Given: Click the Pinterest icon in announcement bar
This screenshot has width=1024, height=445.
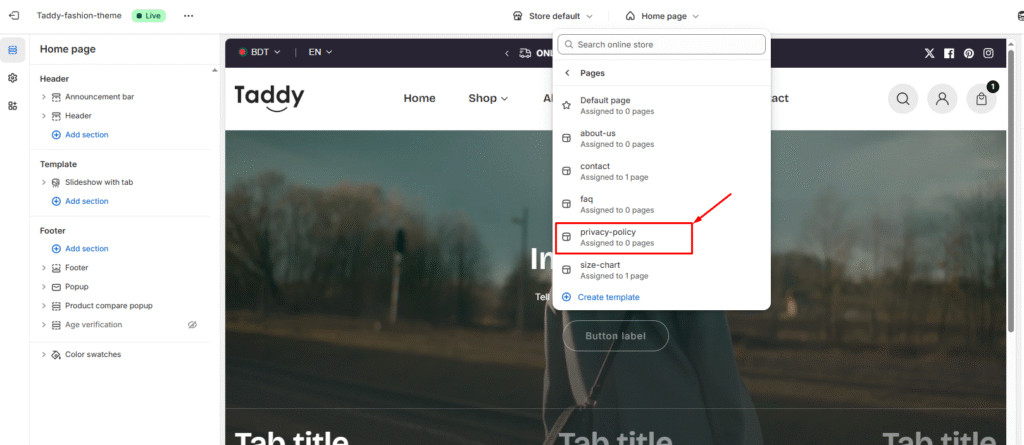Looking at the screenshot, I should 968,53.
